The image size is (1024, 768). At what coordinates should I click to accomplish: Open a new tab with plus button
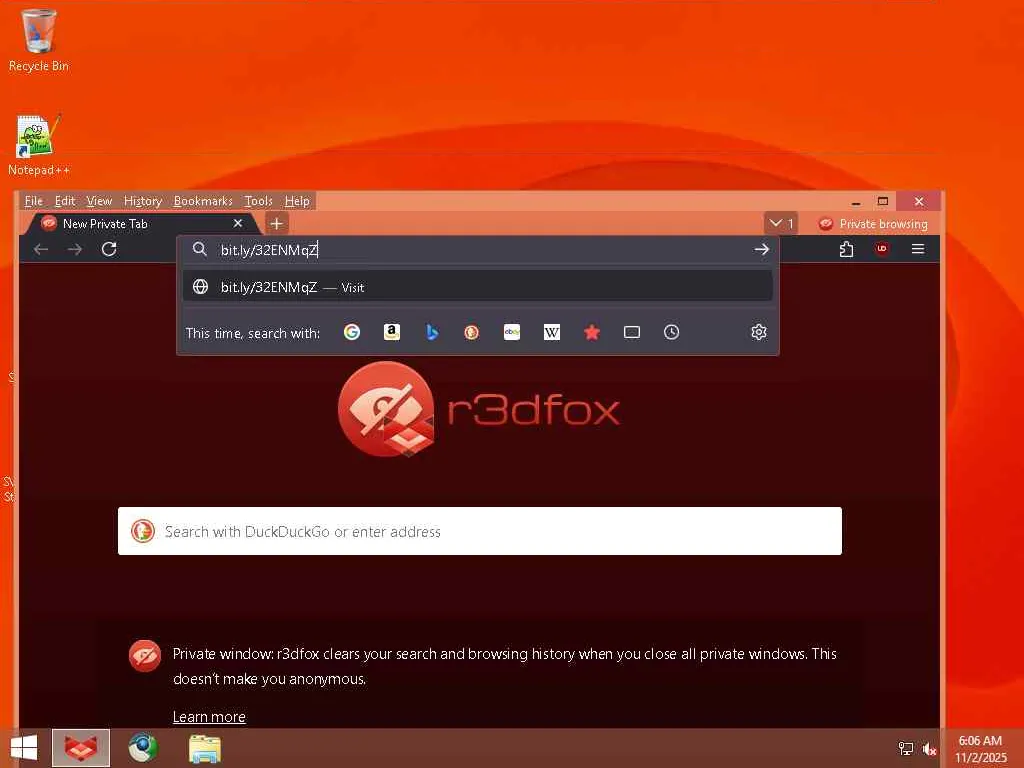pyautogui.click(x=276, y=223)
